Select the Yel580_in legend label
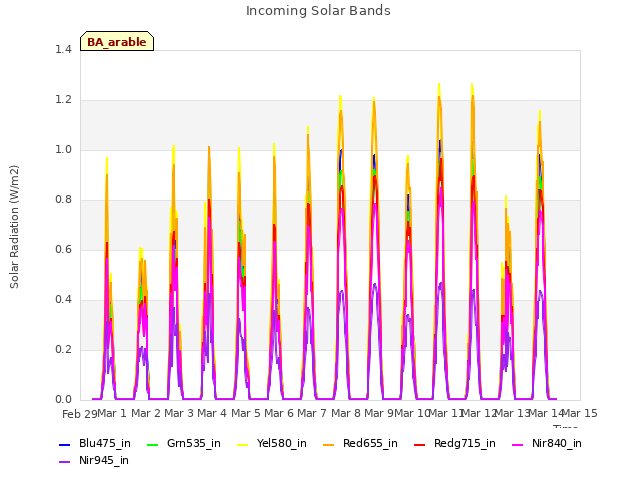The image size is (640, 480). pos(282,444)
